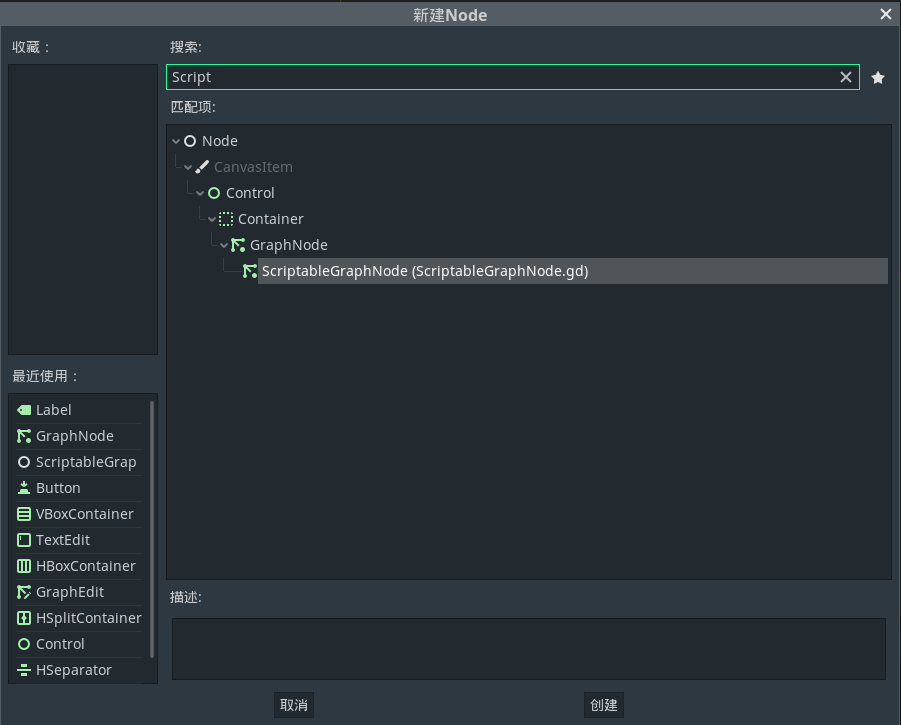Click the Control node icon in the tree
This screenshot has width=901, height=725.
tap(214, 192)
